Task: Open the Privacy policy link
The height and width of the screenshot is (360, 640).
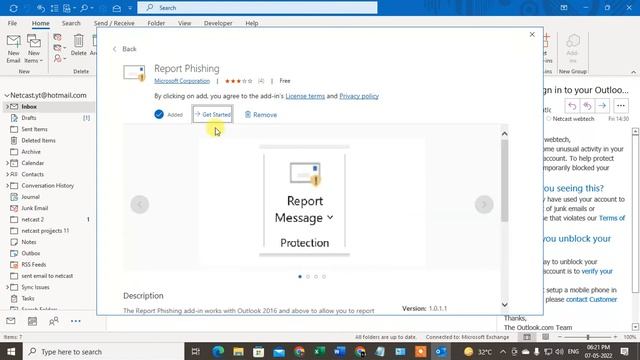Action: click(359, 96)
